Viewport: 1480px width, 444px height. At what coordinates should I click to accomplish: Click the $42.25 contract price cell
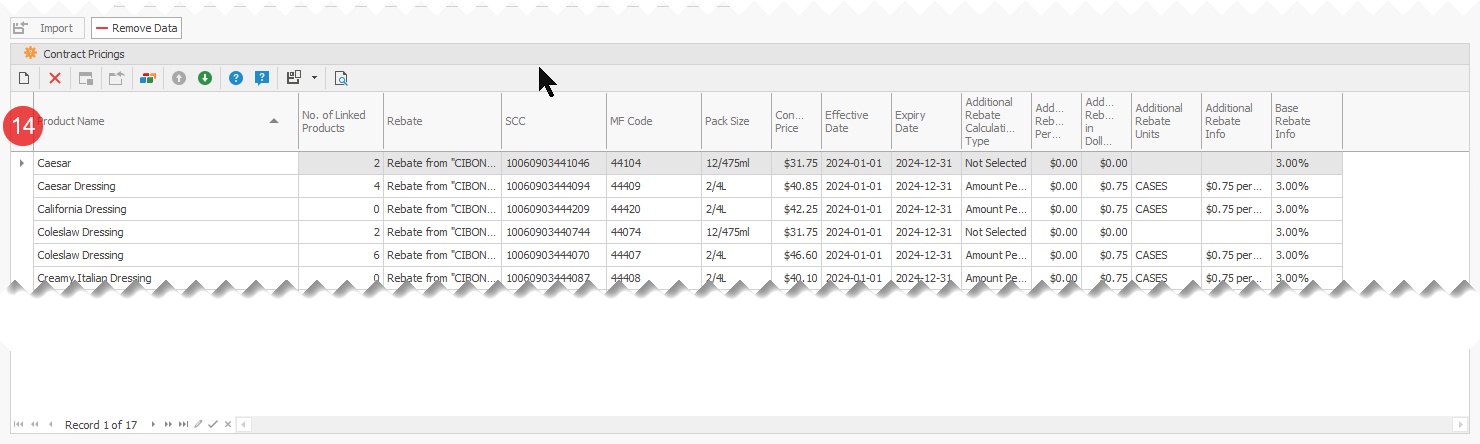[796, 209]
